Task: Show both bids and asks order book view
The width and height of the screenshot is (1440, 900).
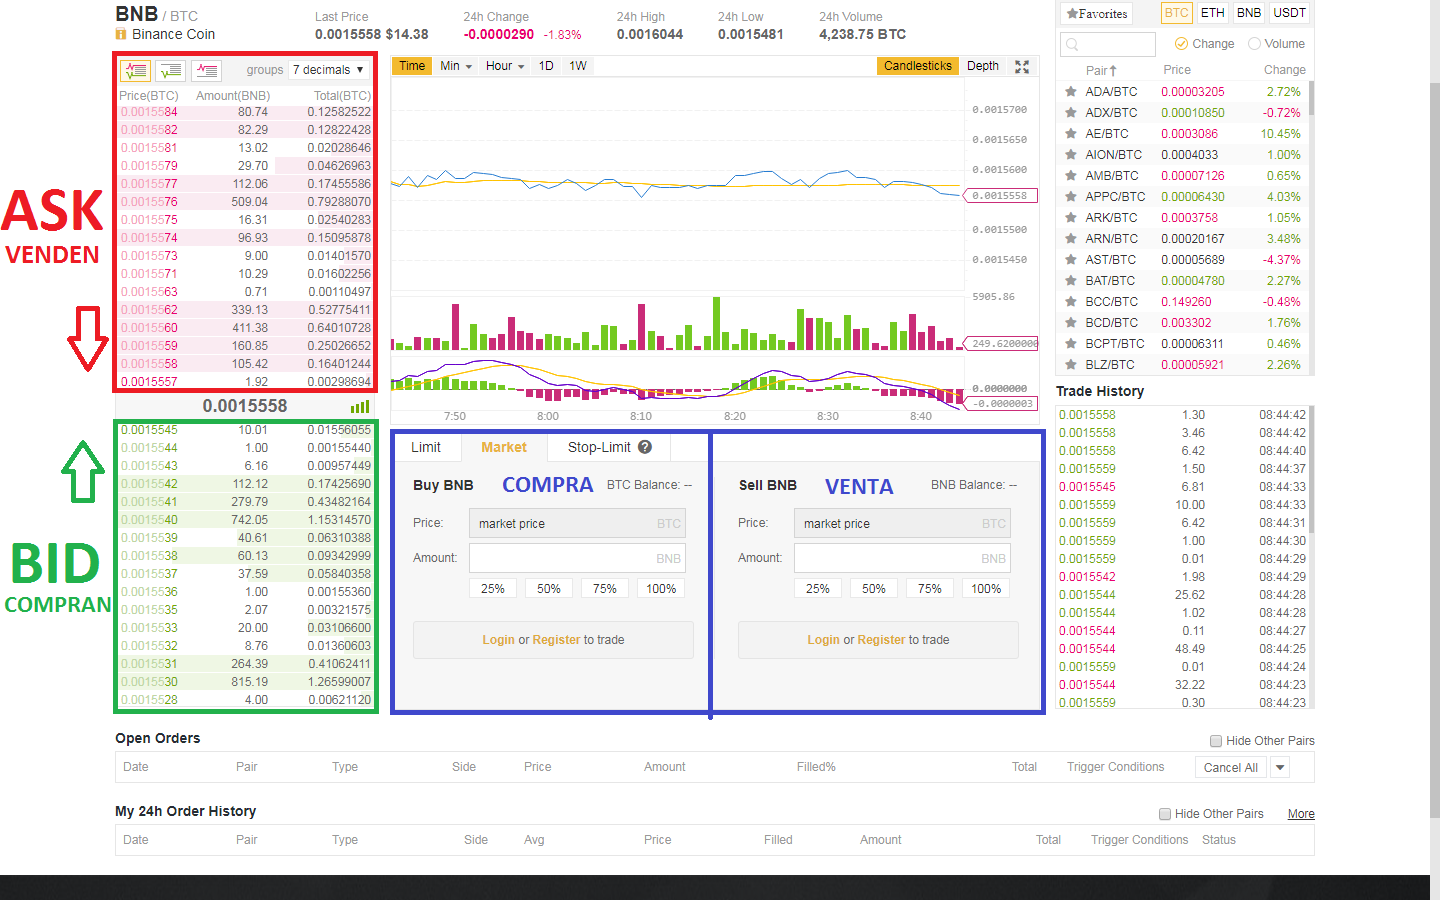Action: (x=135, y=70)
